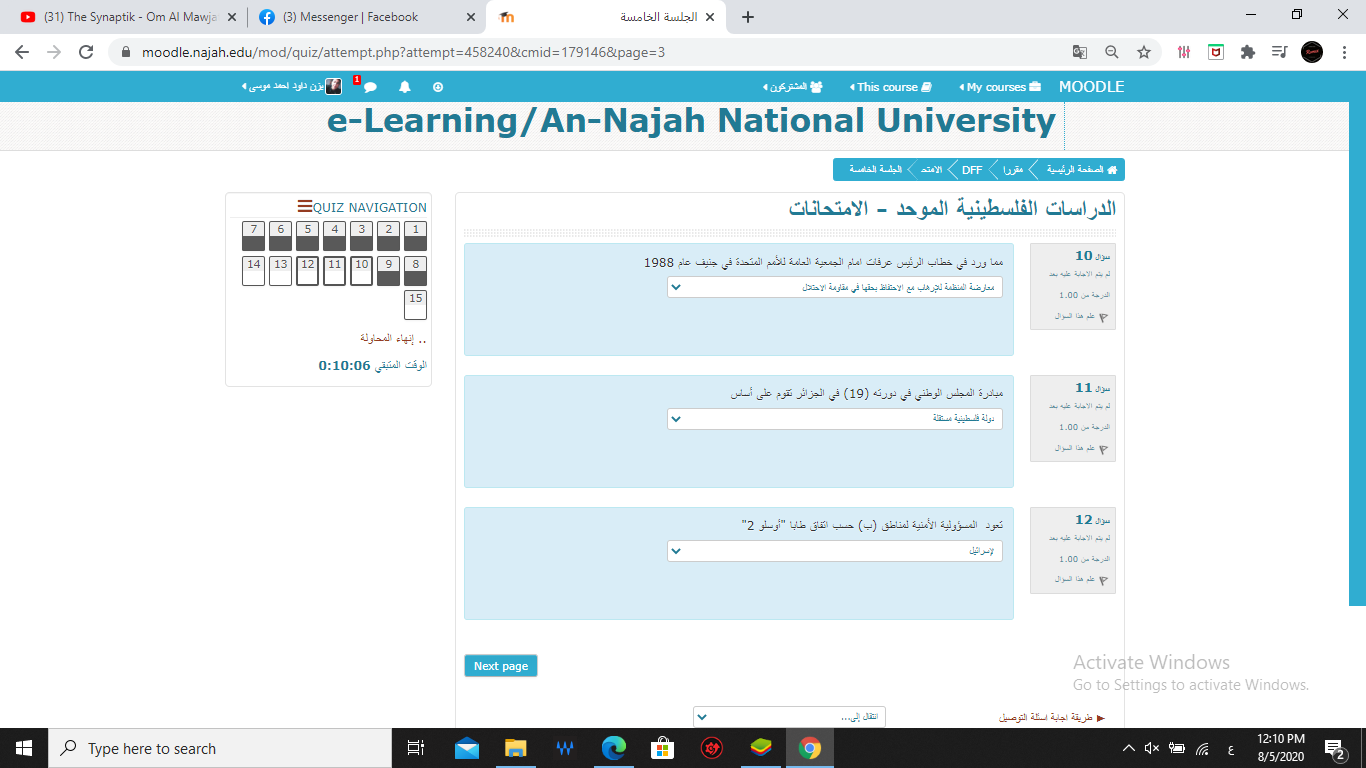This screenshot has width=1366, height=768.
Task: Click the MOODLE brand link
Action: pos(1091,87)
